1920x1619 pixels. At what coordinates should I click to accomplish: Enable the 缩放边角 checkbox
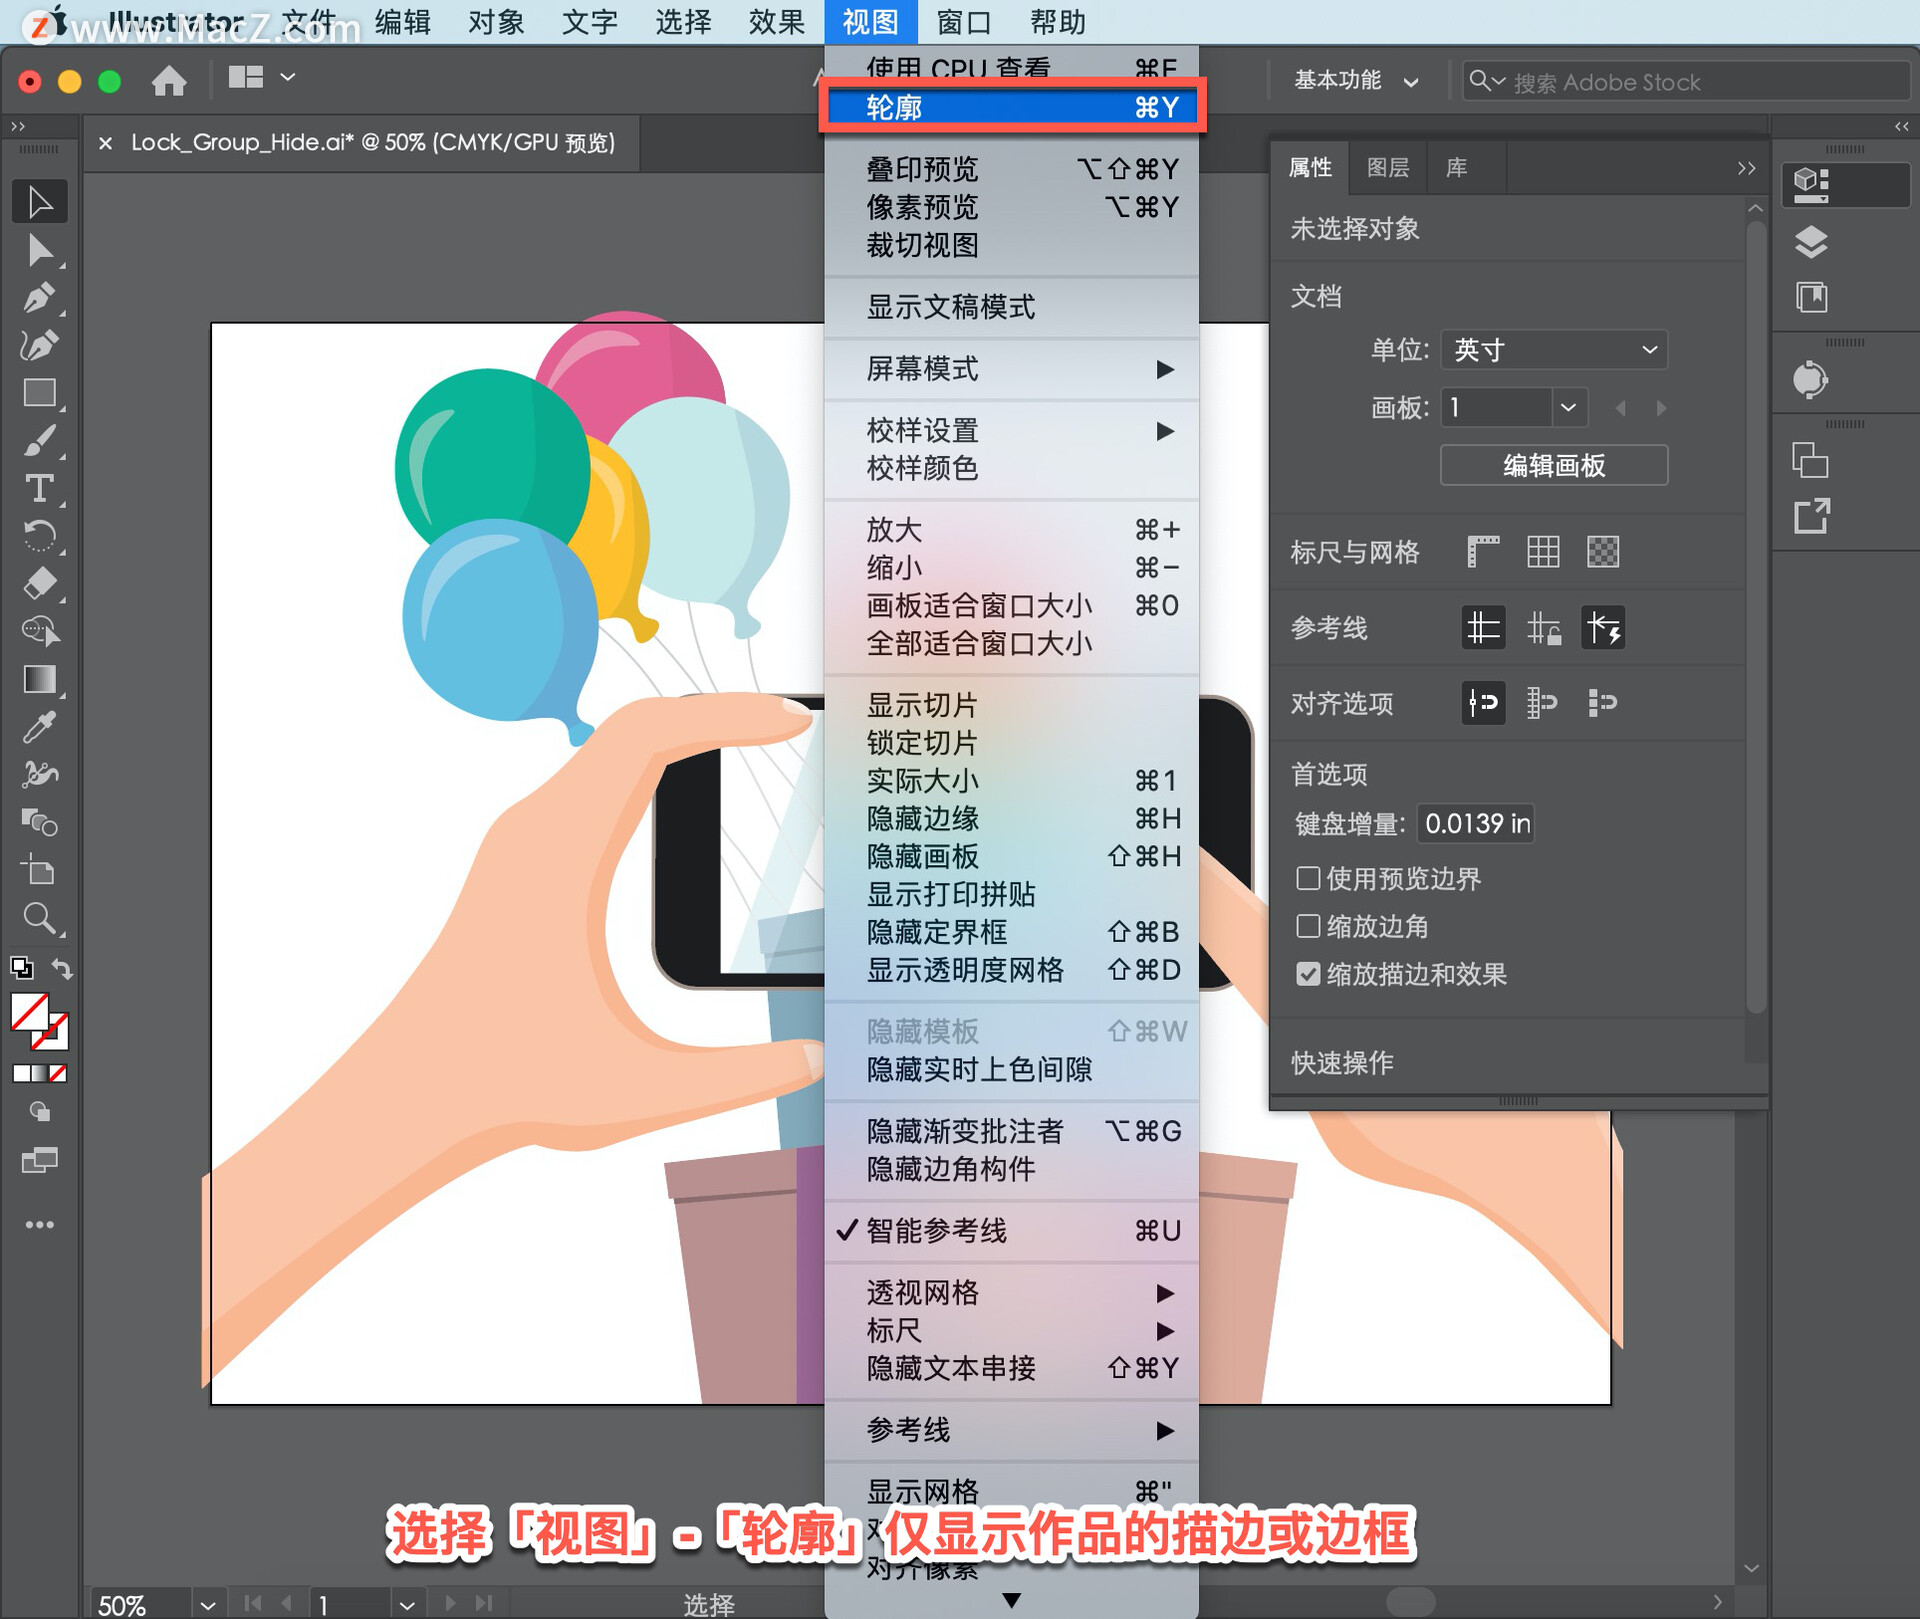[x=1307, y=926]
